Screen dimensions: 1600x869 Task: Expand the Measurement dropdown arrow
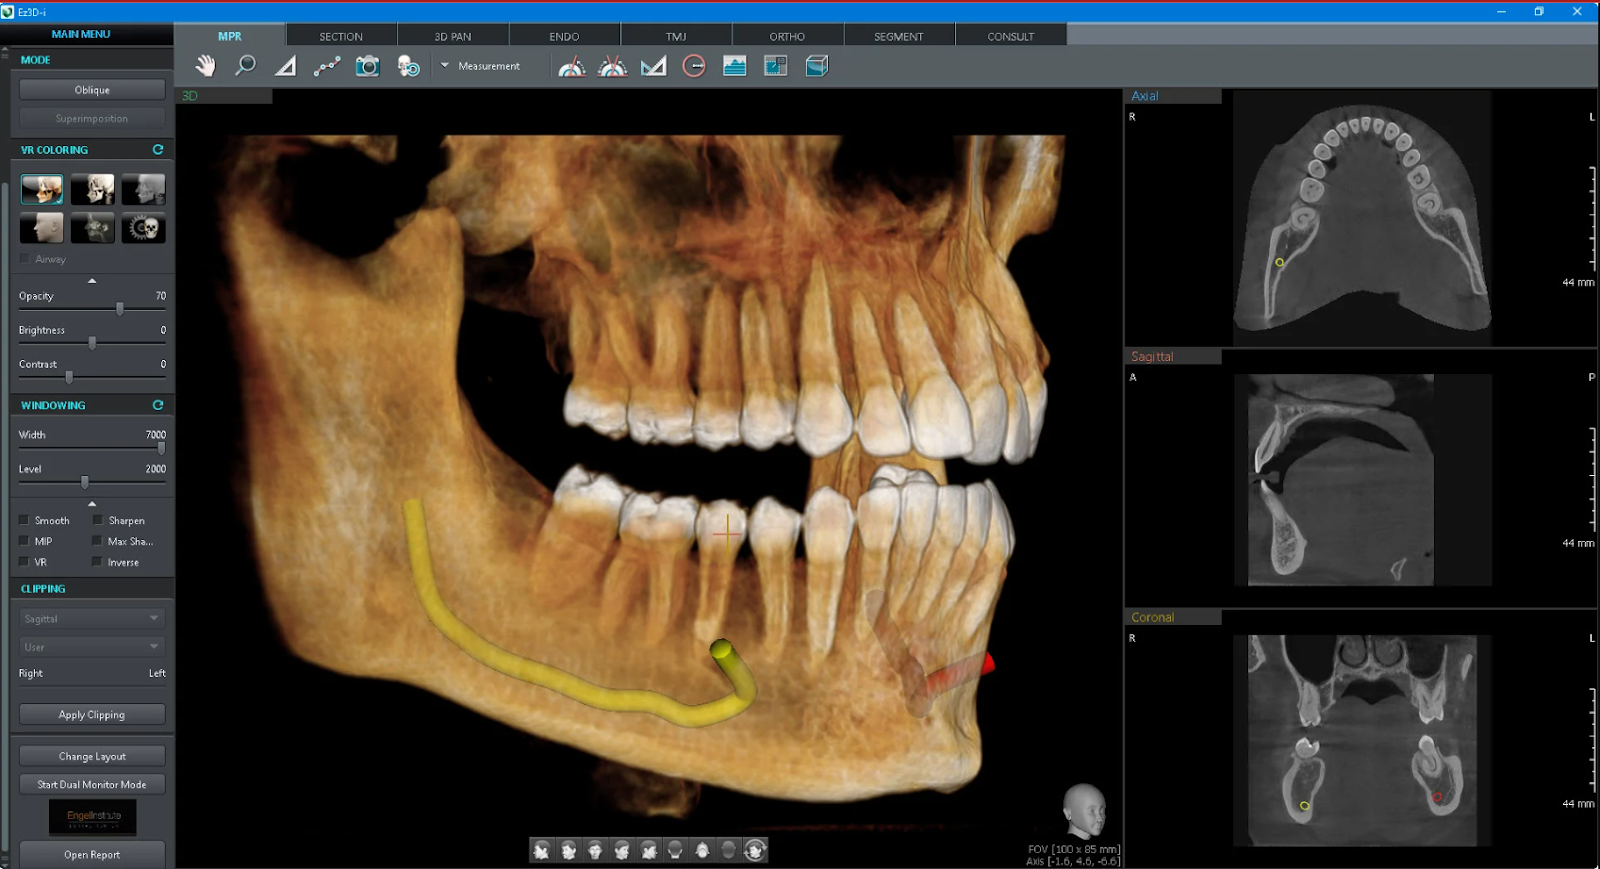coord(445,66)
